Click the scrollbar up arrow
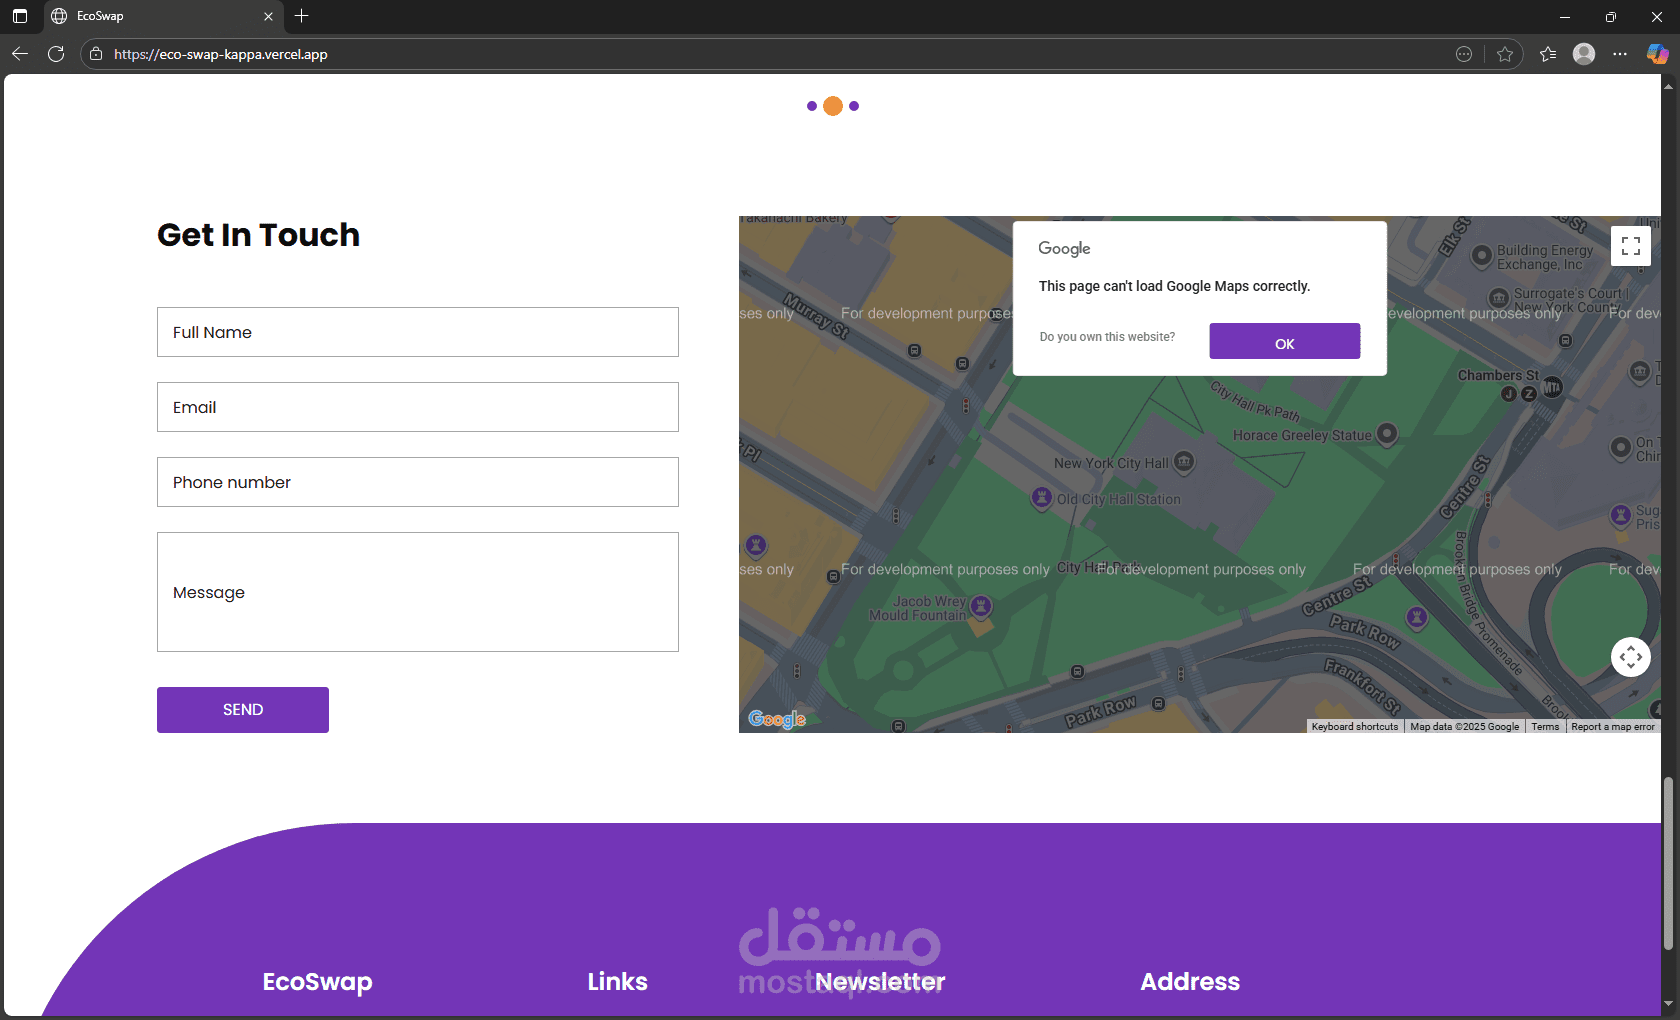The image size is (1680, 1020). [1668, 86]
